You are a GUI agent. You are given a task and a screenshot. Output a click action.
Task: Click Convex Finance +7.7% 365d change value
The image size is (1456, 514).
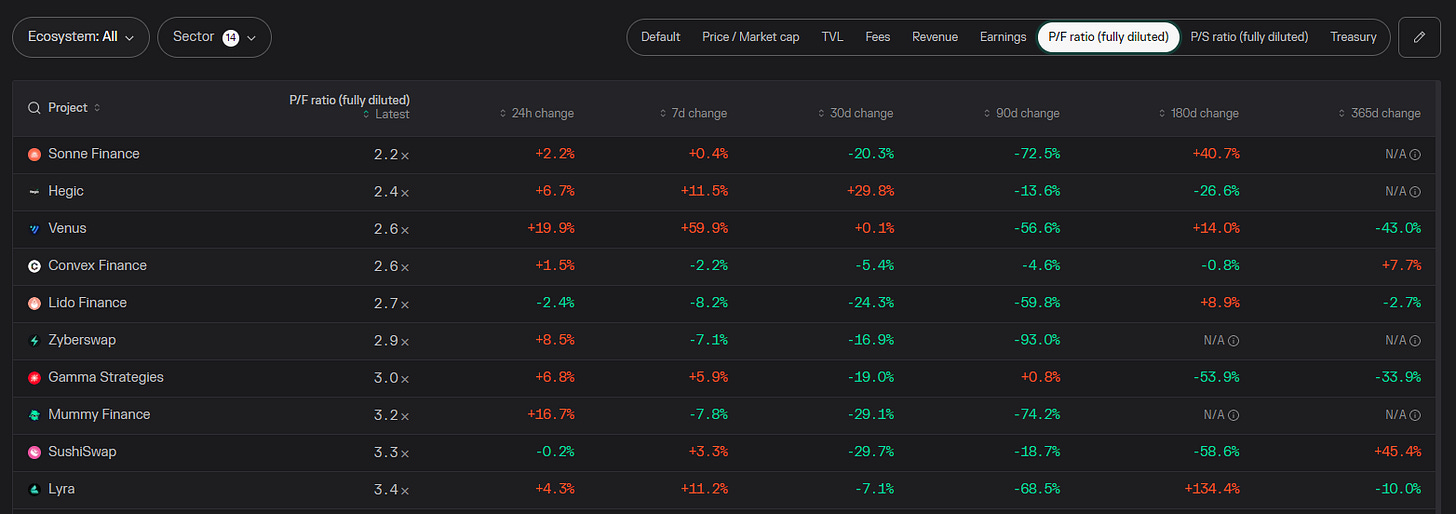tap(1401, 266)
